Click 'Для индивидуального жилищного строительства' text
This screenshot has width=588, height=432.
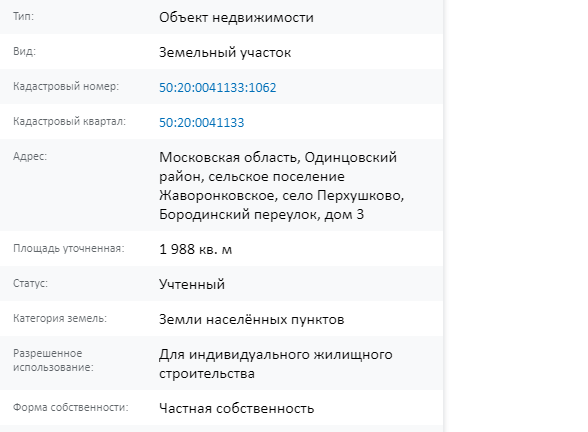point(276,364)
